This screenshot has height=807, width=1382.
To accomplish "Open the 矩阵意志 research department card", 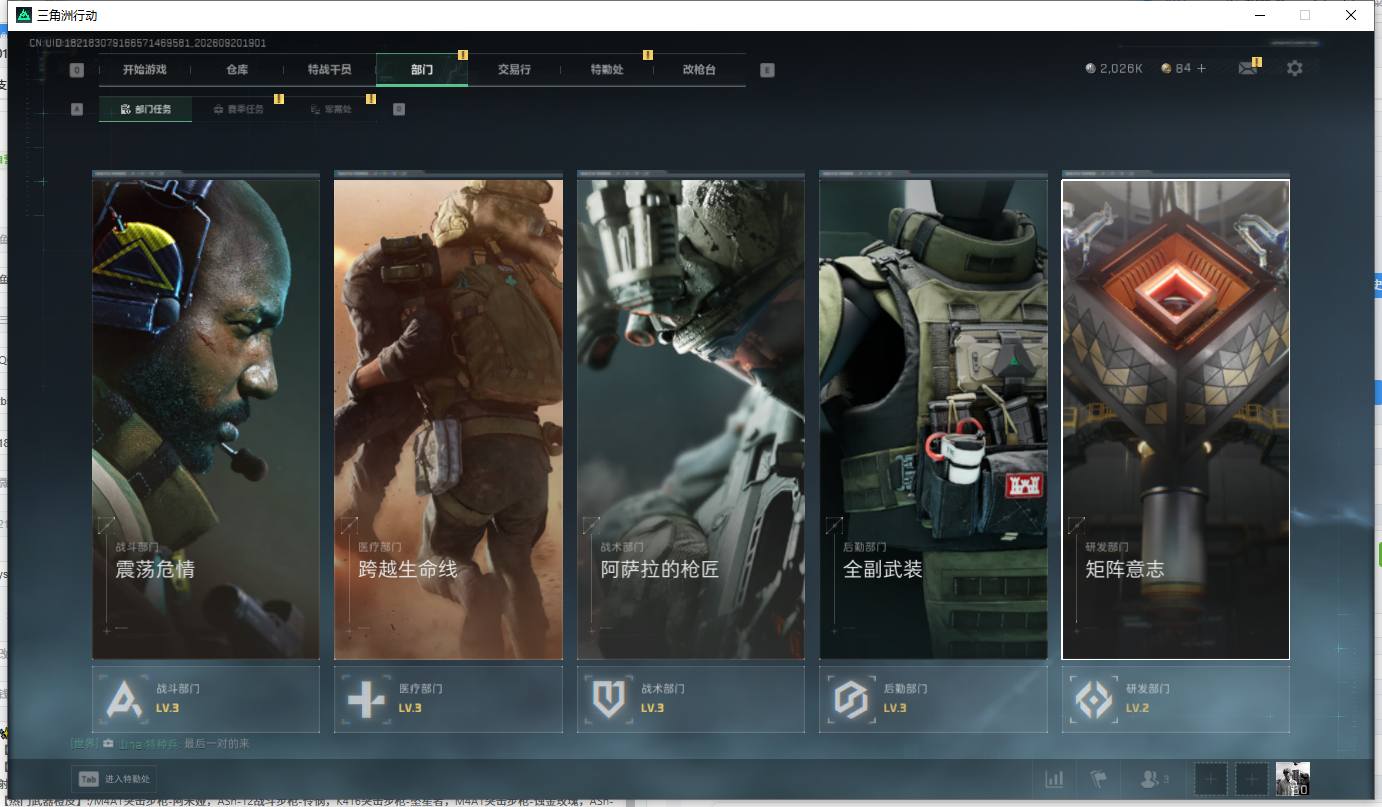I will 1176,419.
